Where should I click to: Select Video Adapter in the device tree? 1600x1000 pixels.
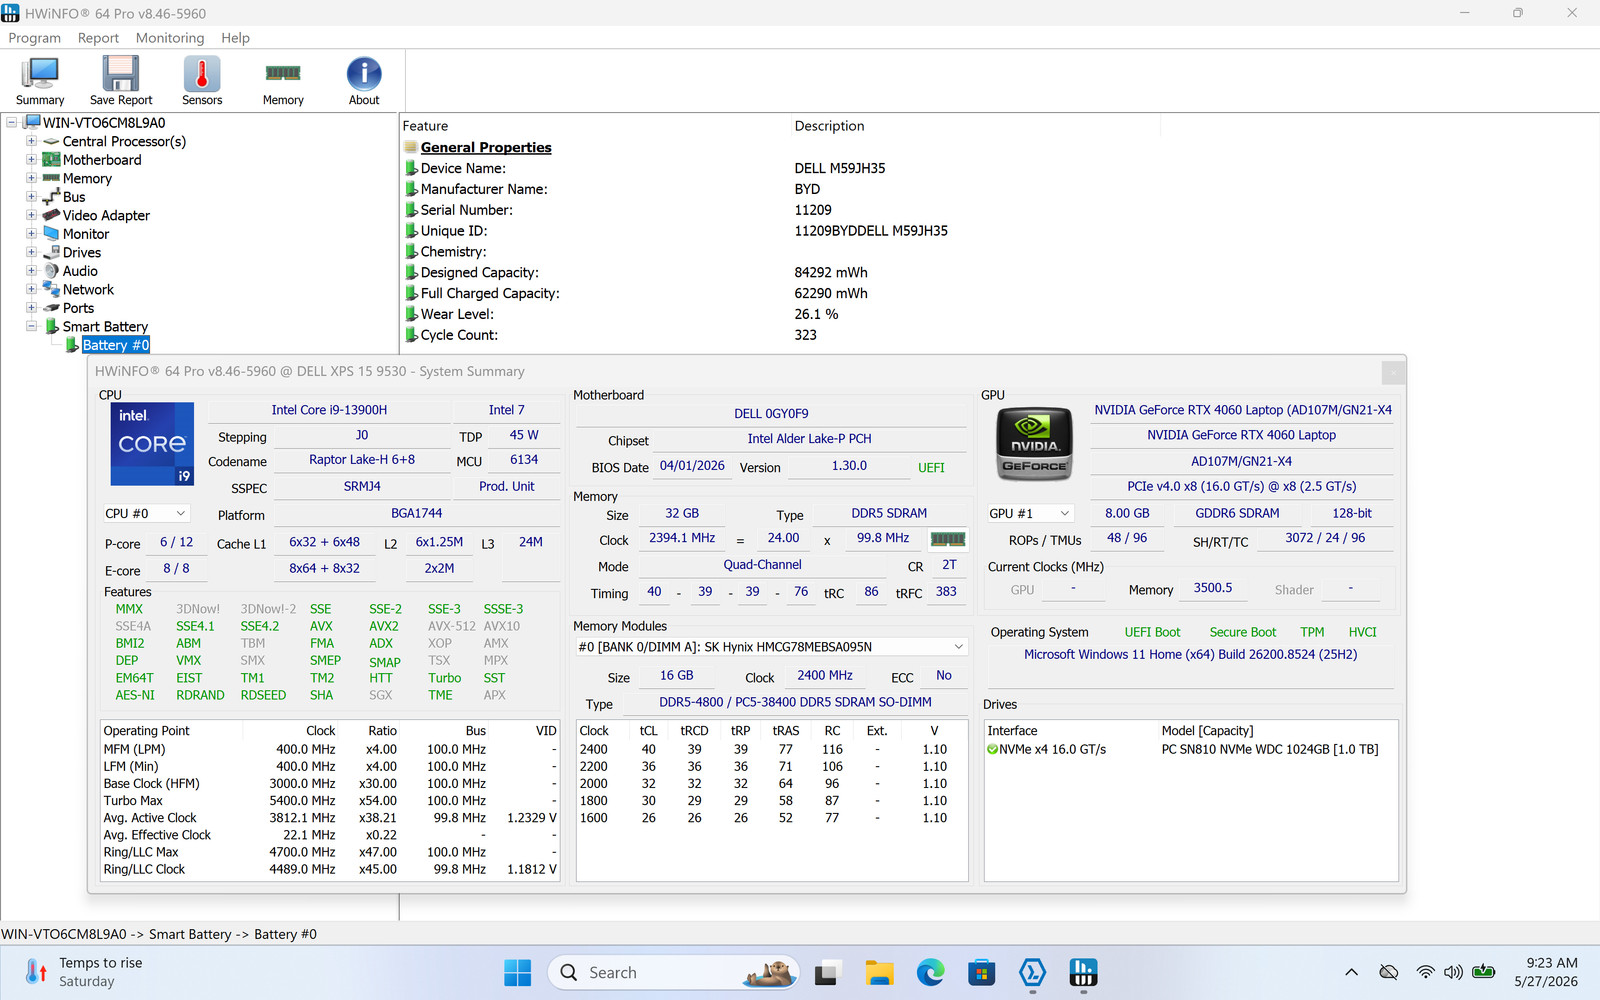coord(106,215)
